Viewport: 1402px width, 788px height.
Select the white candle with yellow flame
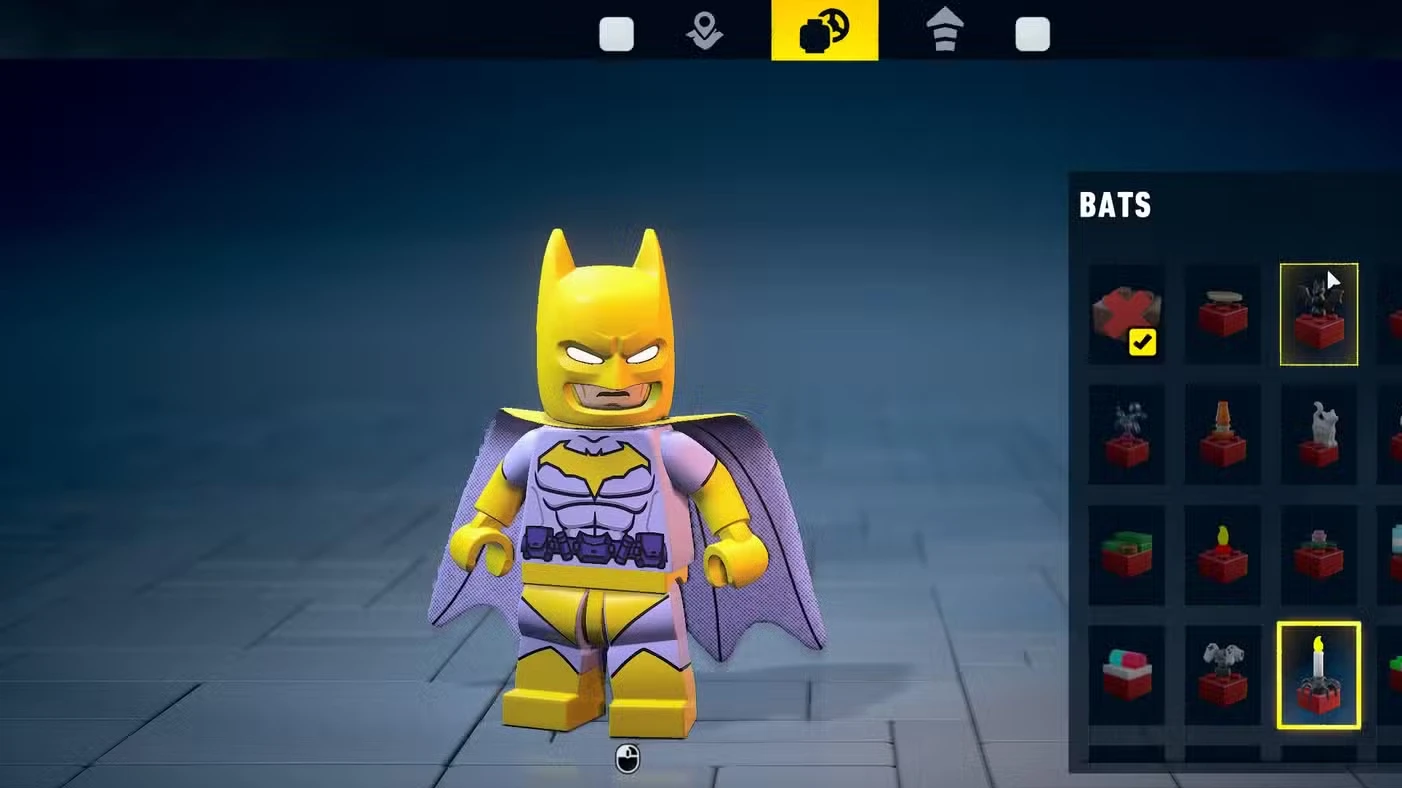[x=1319, y=675]
